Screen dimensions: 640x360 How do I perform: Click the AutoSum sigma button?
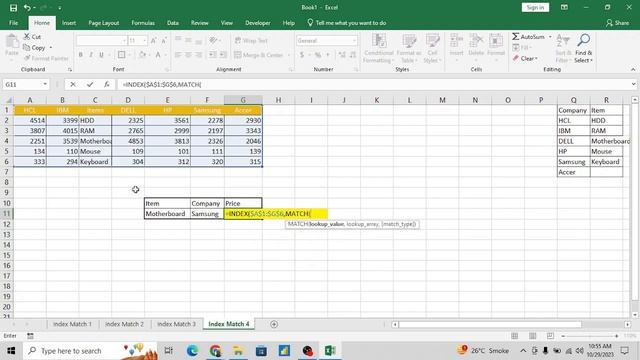tap(528, 37)
